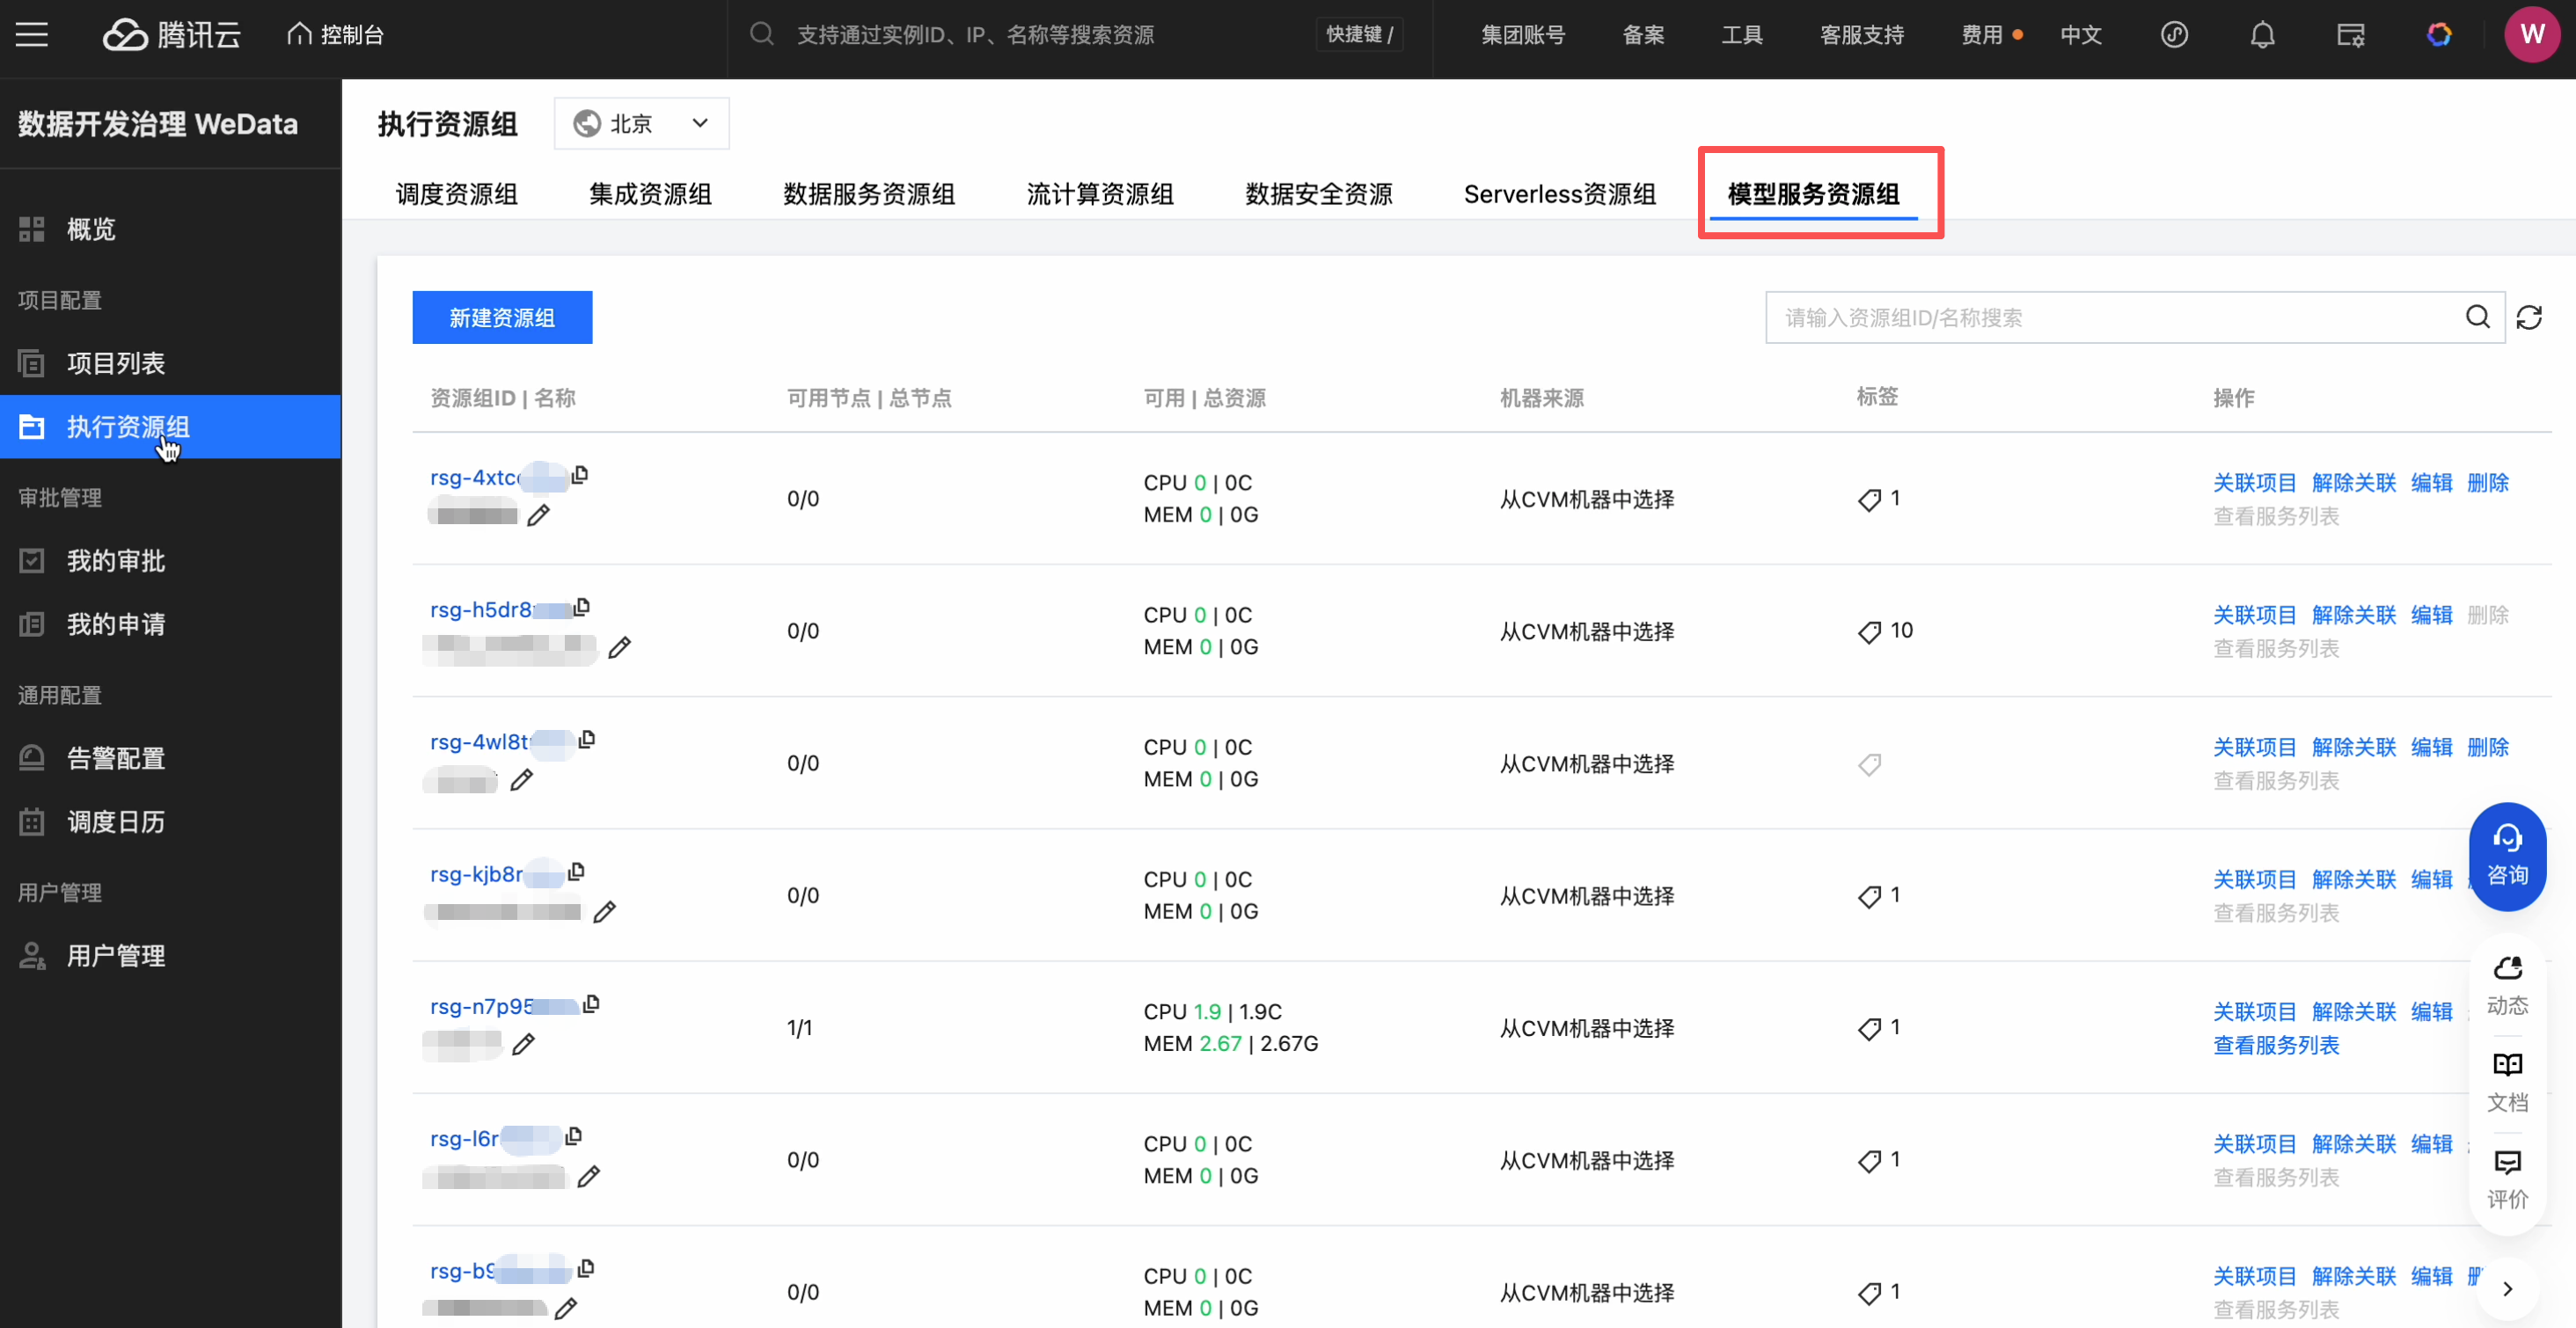Click 删除 for the rsg-4xtc row
The height and width of the screenshot is (1328, 2576).
(x=2487, y=483)
